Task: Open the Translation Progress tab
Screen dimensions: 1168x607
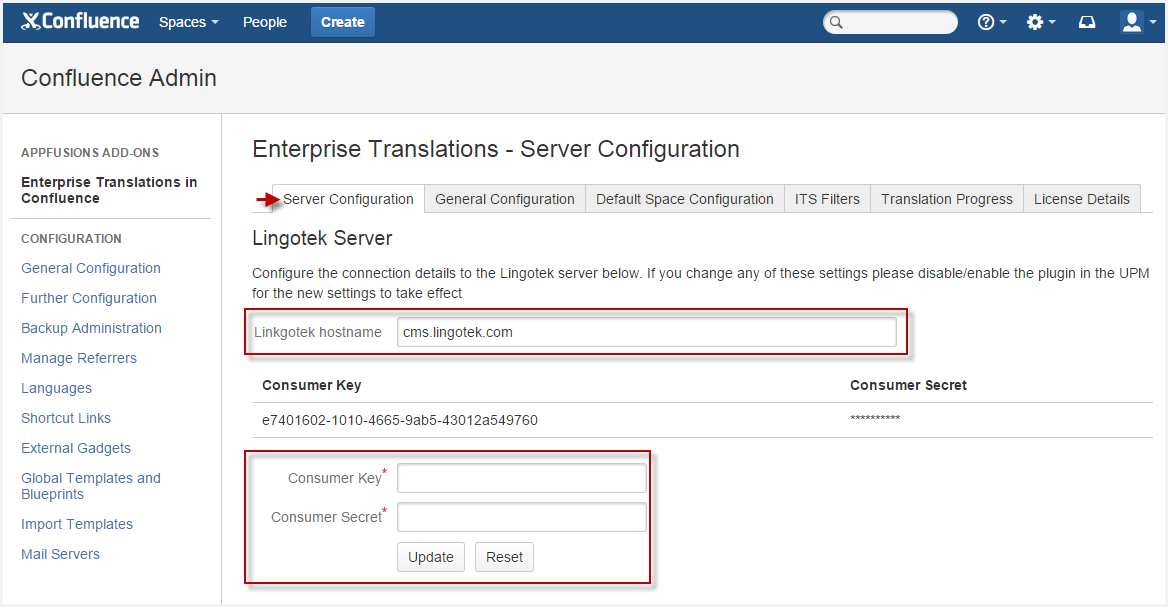Action: 947,199
